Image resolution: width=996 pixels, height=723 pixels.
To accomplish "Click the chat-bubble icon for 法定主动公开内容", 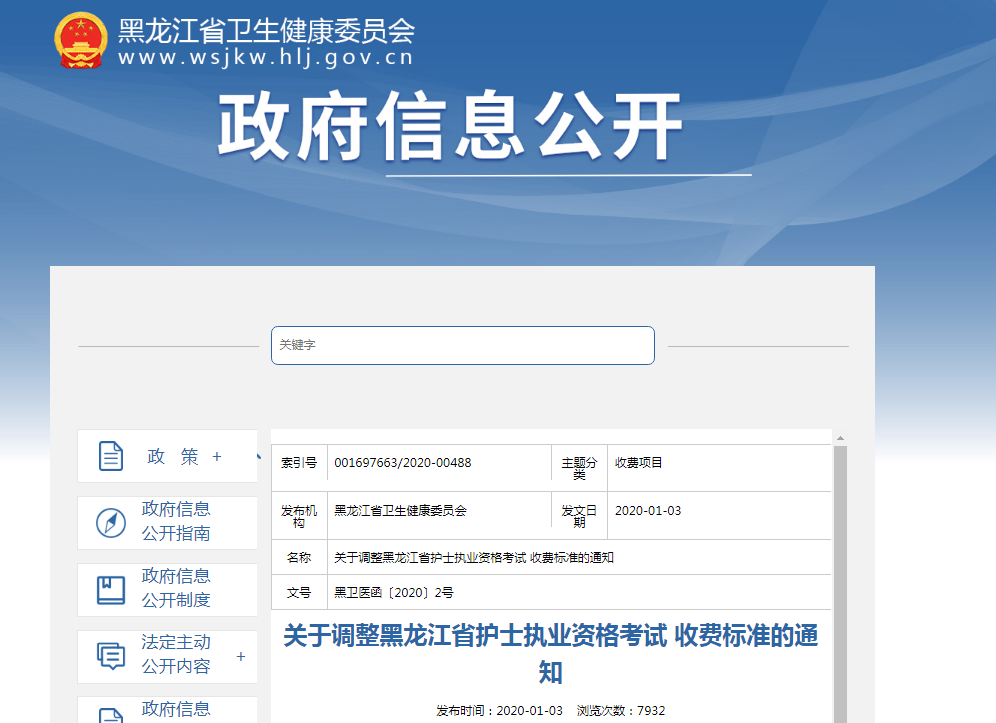I will 111,656.
